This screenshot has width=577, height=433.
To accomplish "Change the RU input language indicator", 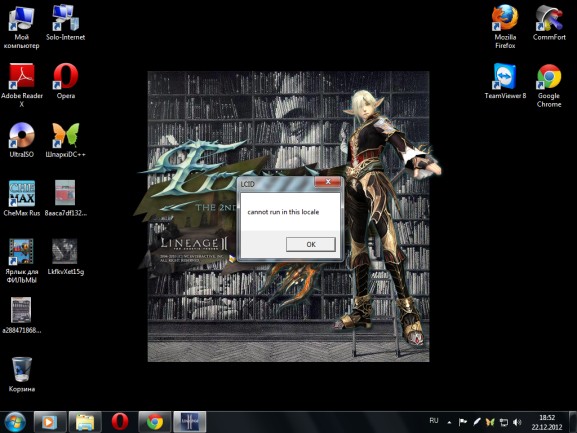I will coord(434,420).
